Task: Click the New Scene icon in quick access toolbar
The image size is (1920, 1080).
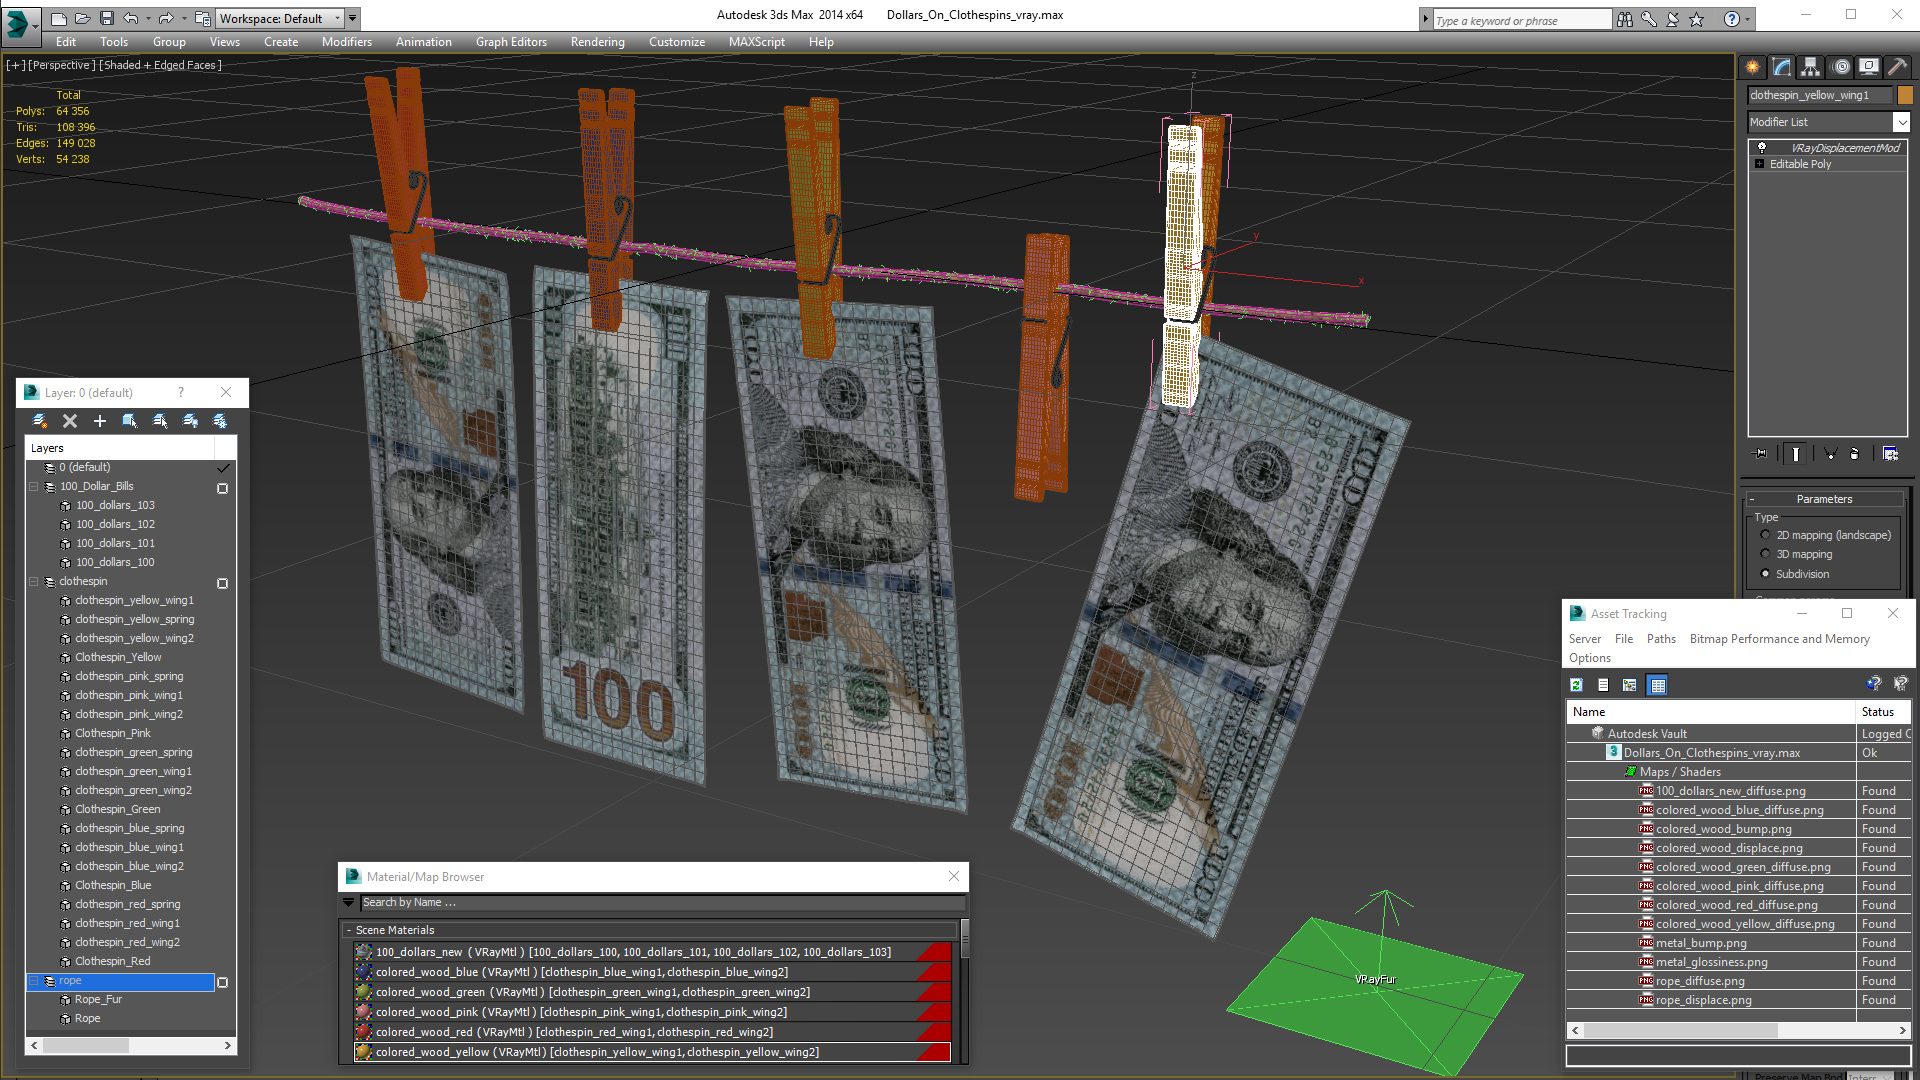Action: [x=59, y=18]
